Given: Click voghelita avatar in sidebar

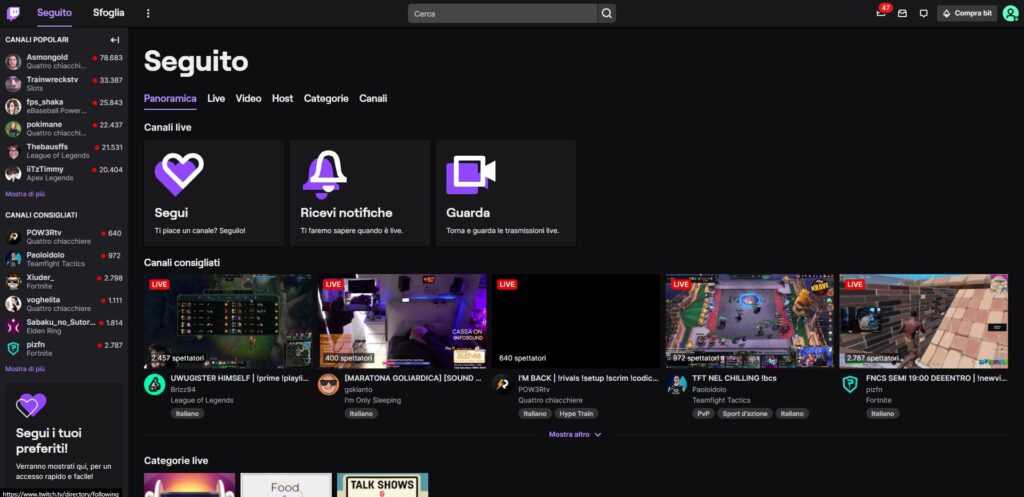Looking at the screenshot, I should pos(13,304).
